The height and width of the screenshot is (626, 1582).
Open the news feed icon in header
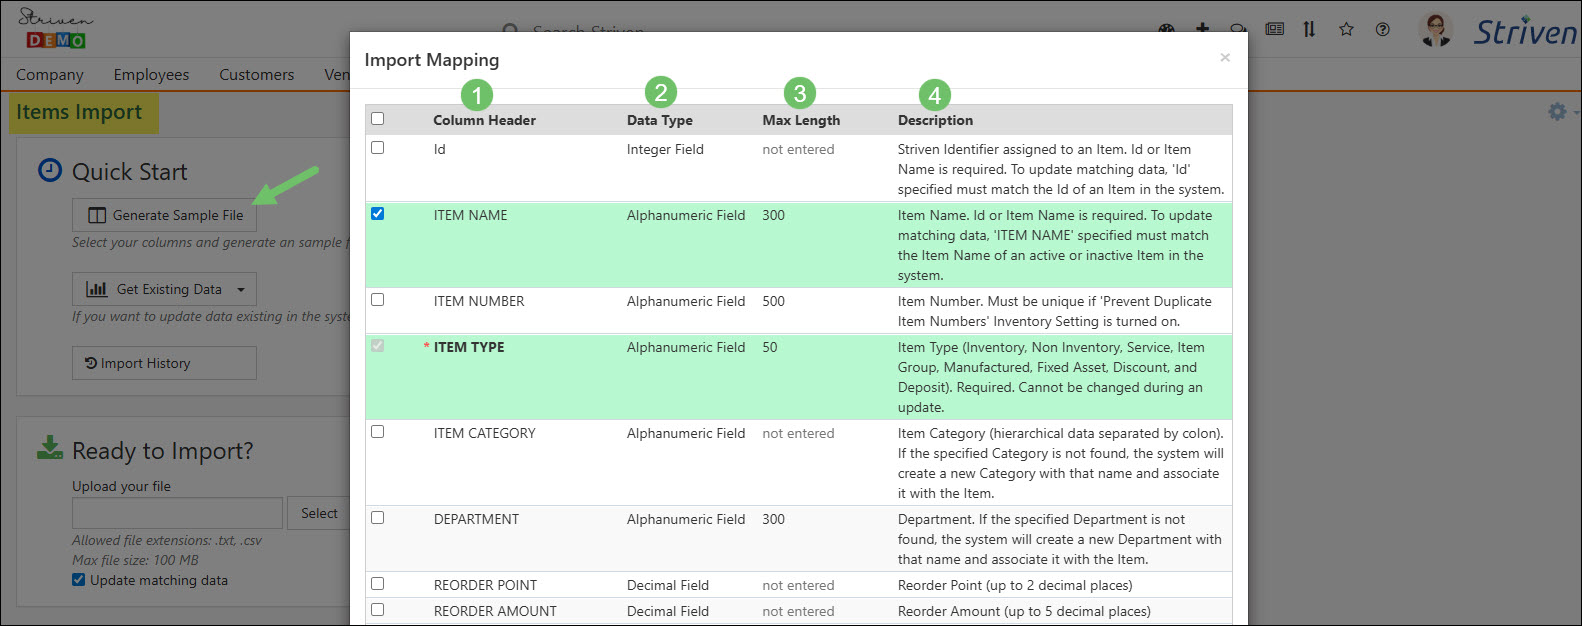(x=1274, y=29)
